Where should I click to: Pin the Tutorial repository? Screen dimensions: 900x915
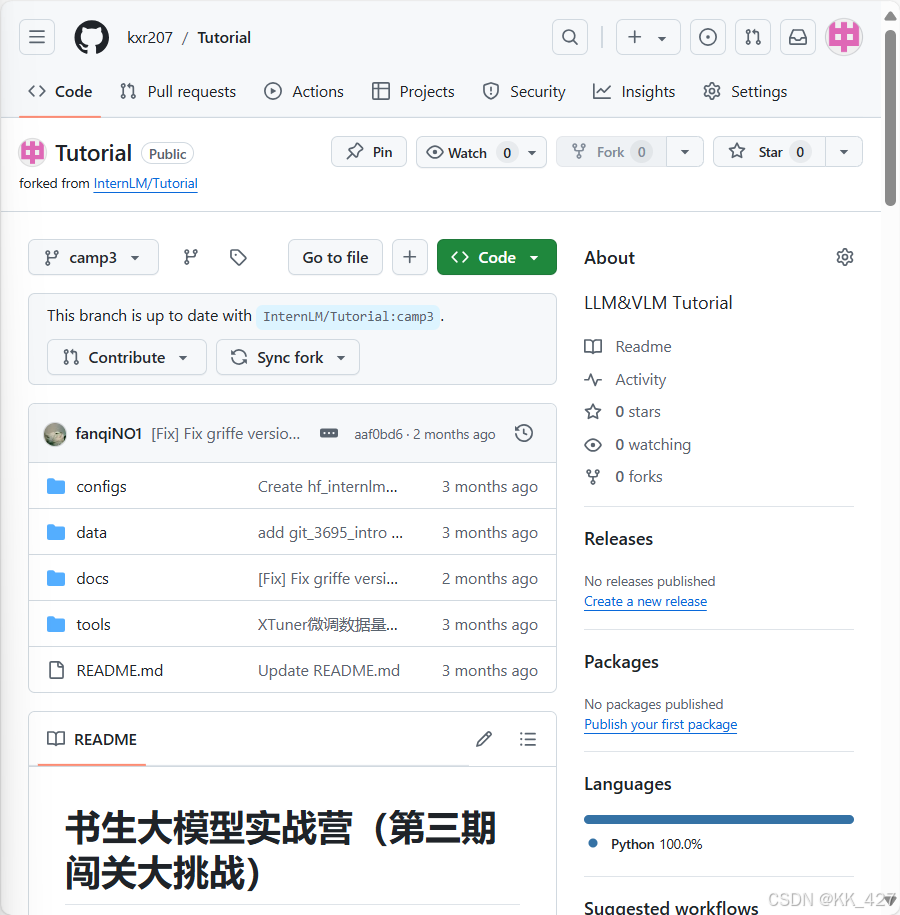tap(369, 152)
